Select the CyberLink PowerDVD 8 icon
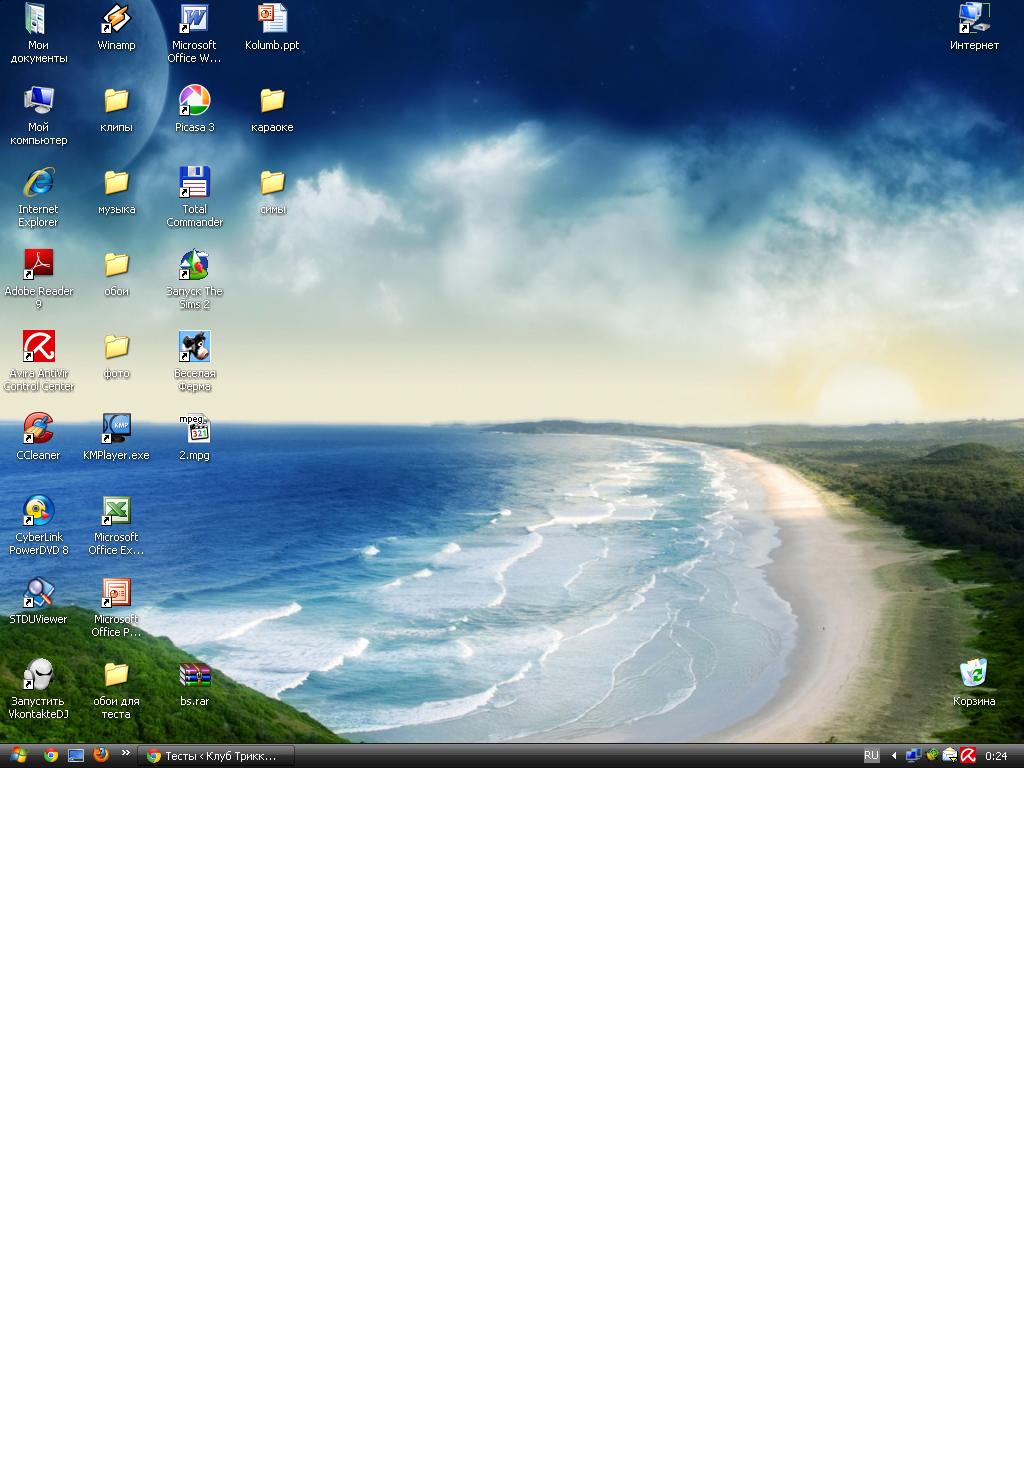 click(x=38, y=511)
